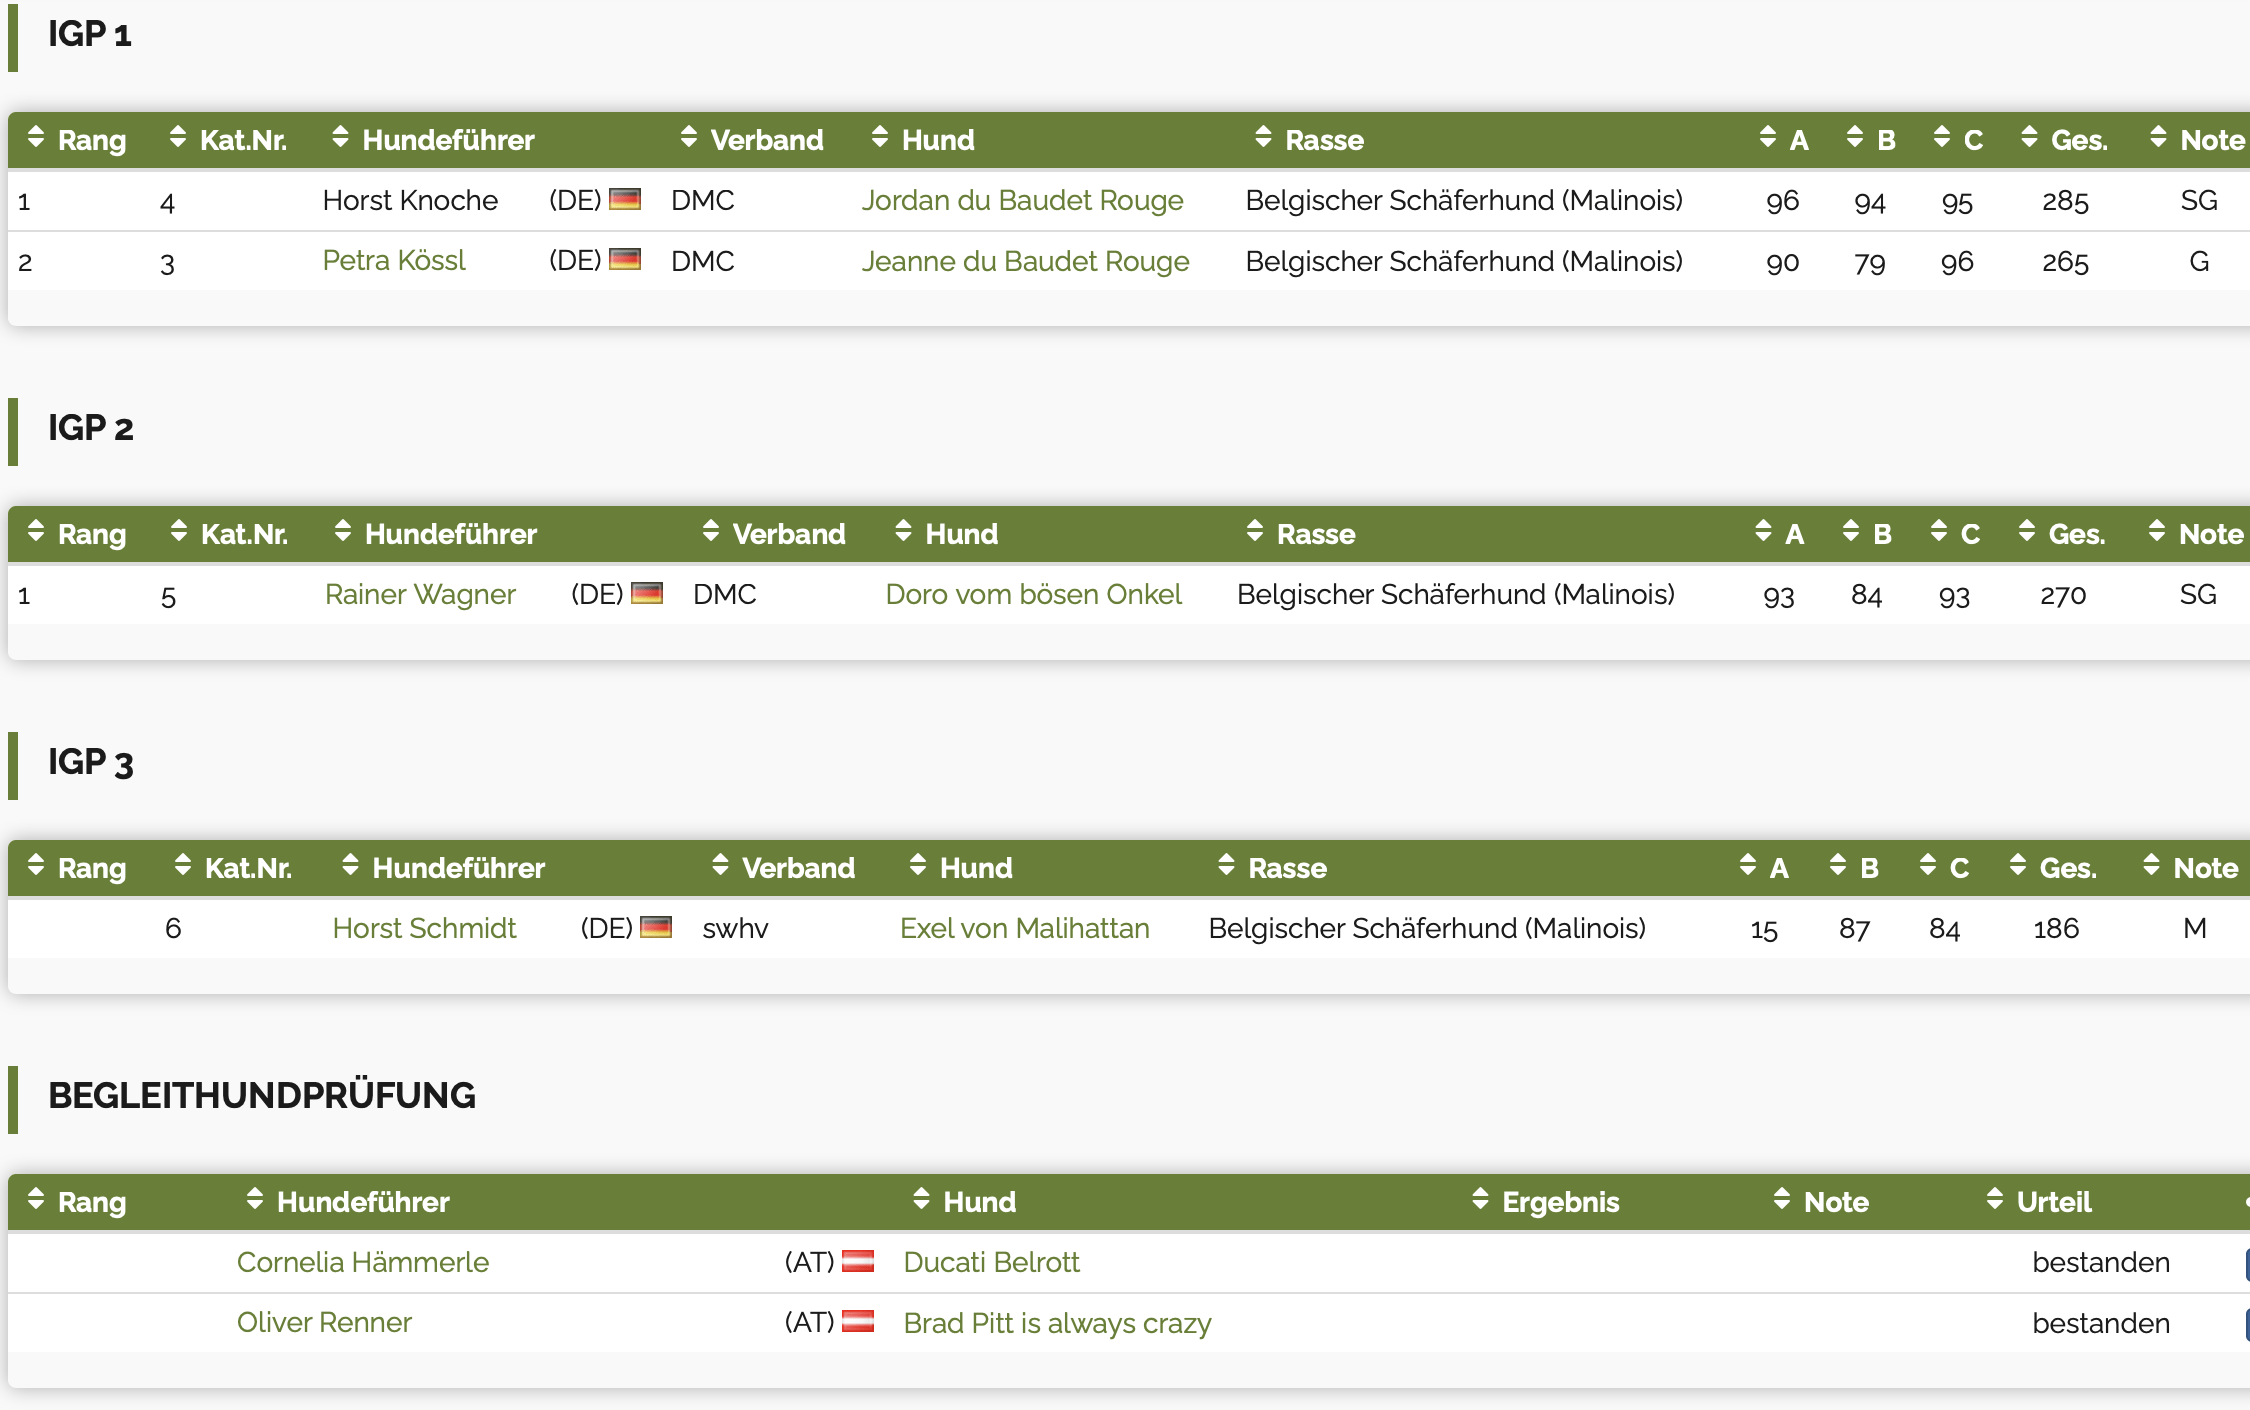Sort IGP 2 table by Rang
2250x1410 pixels.
(78, 534)
